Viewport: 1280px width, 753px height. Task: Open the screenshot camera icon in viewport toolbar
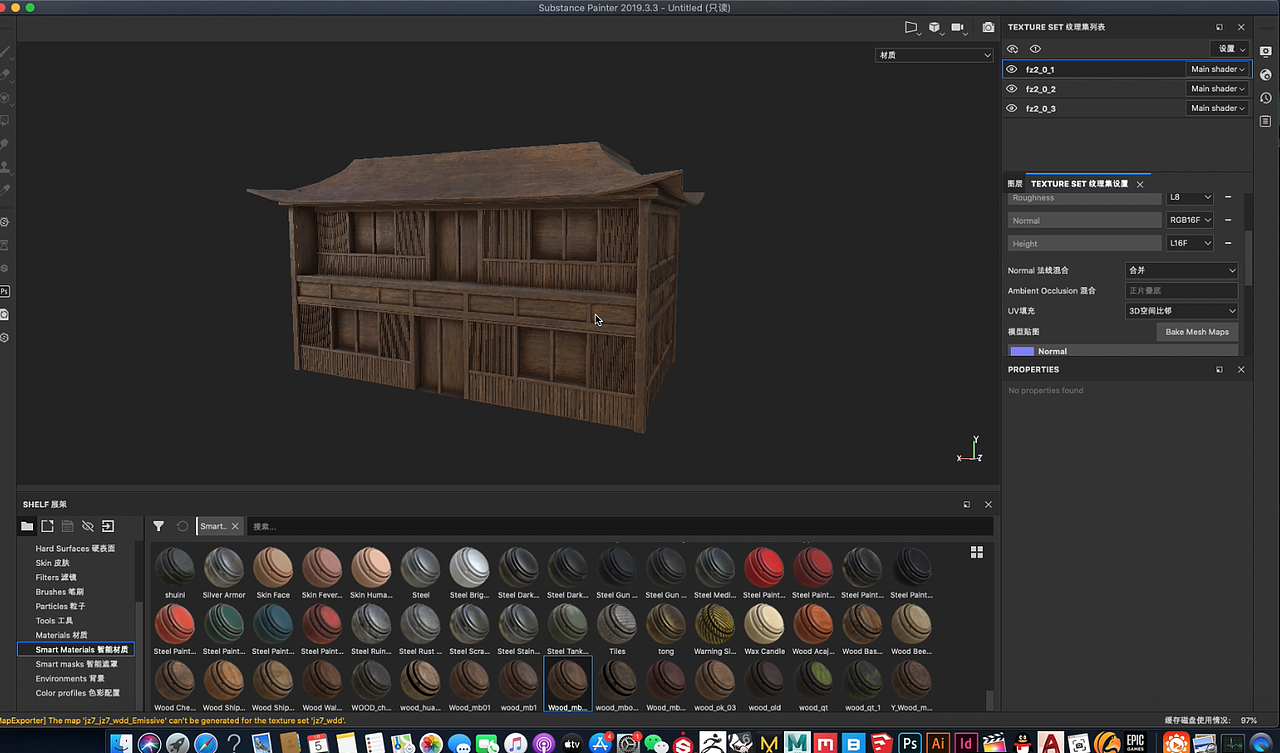point(988,28)
